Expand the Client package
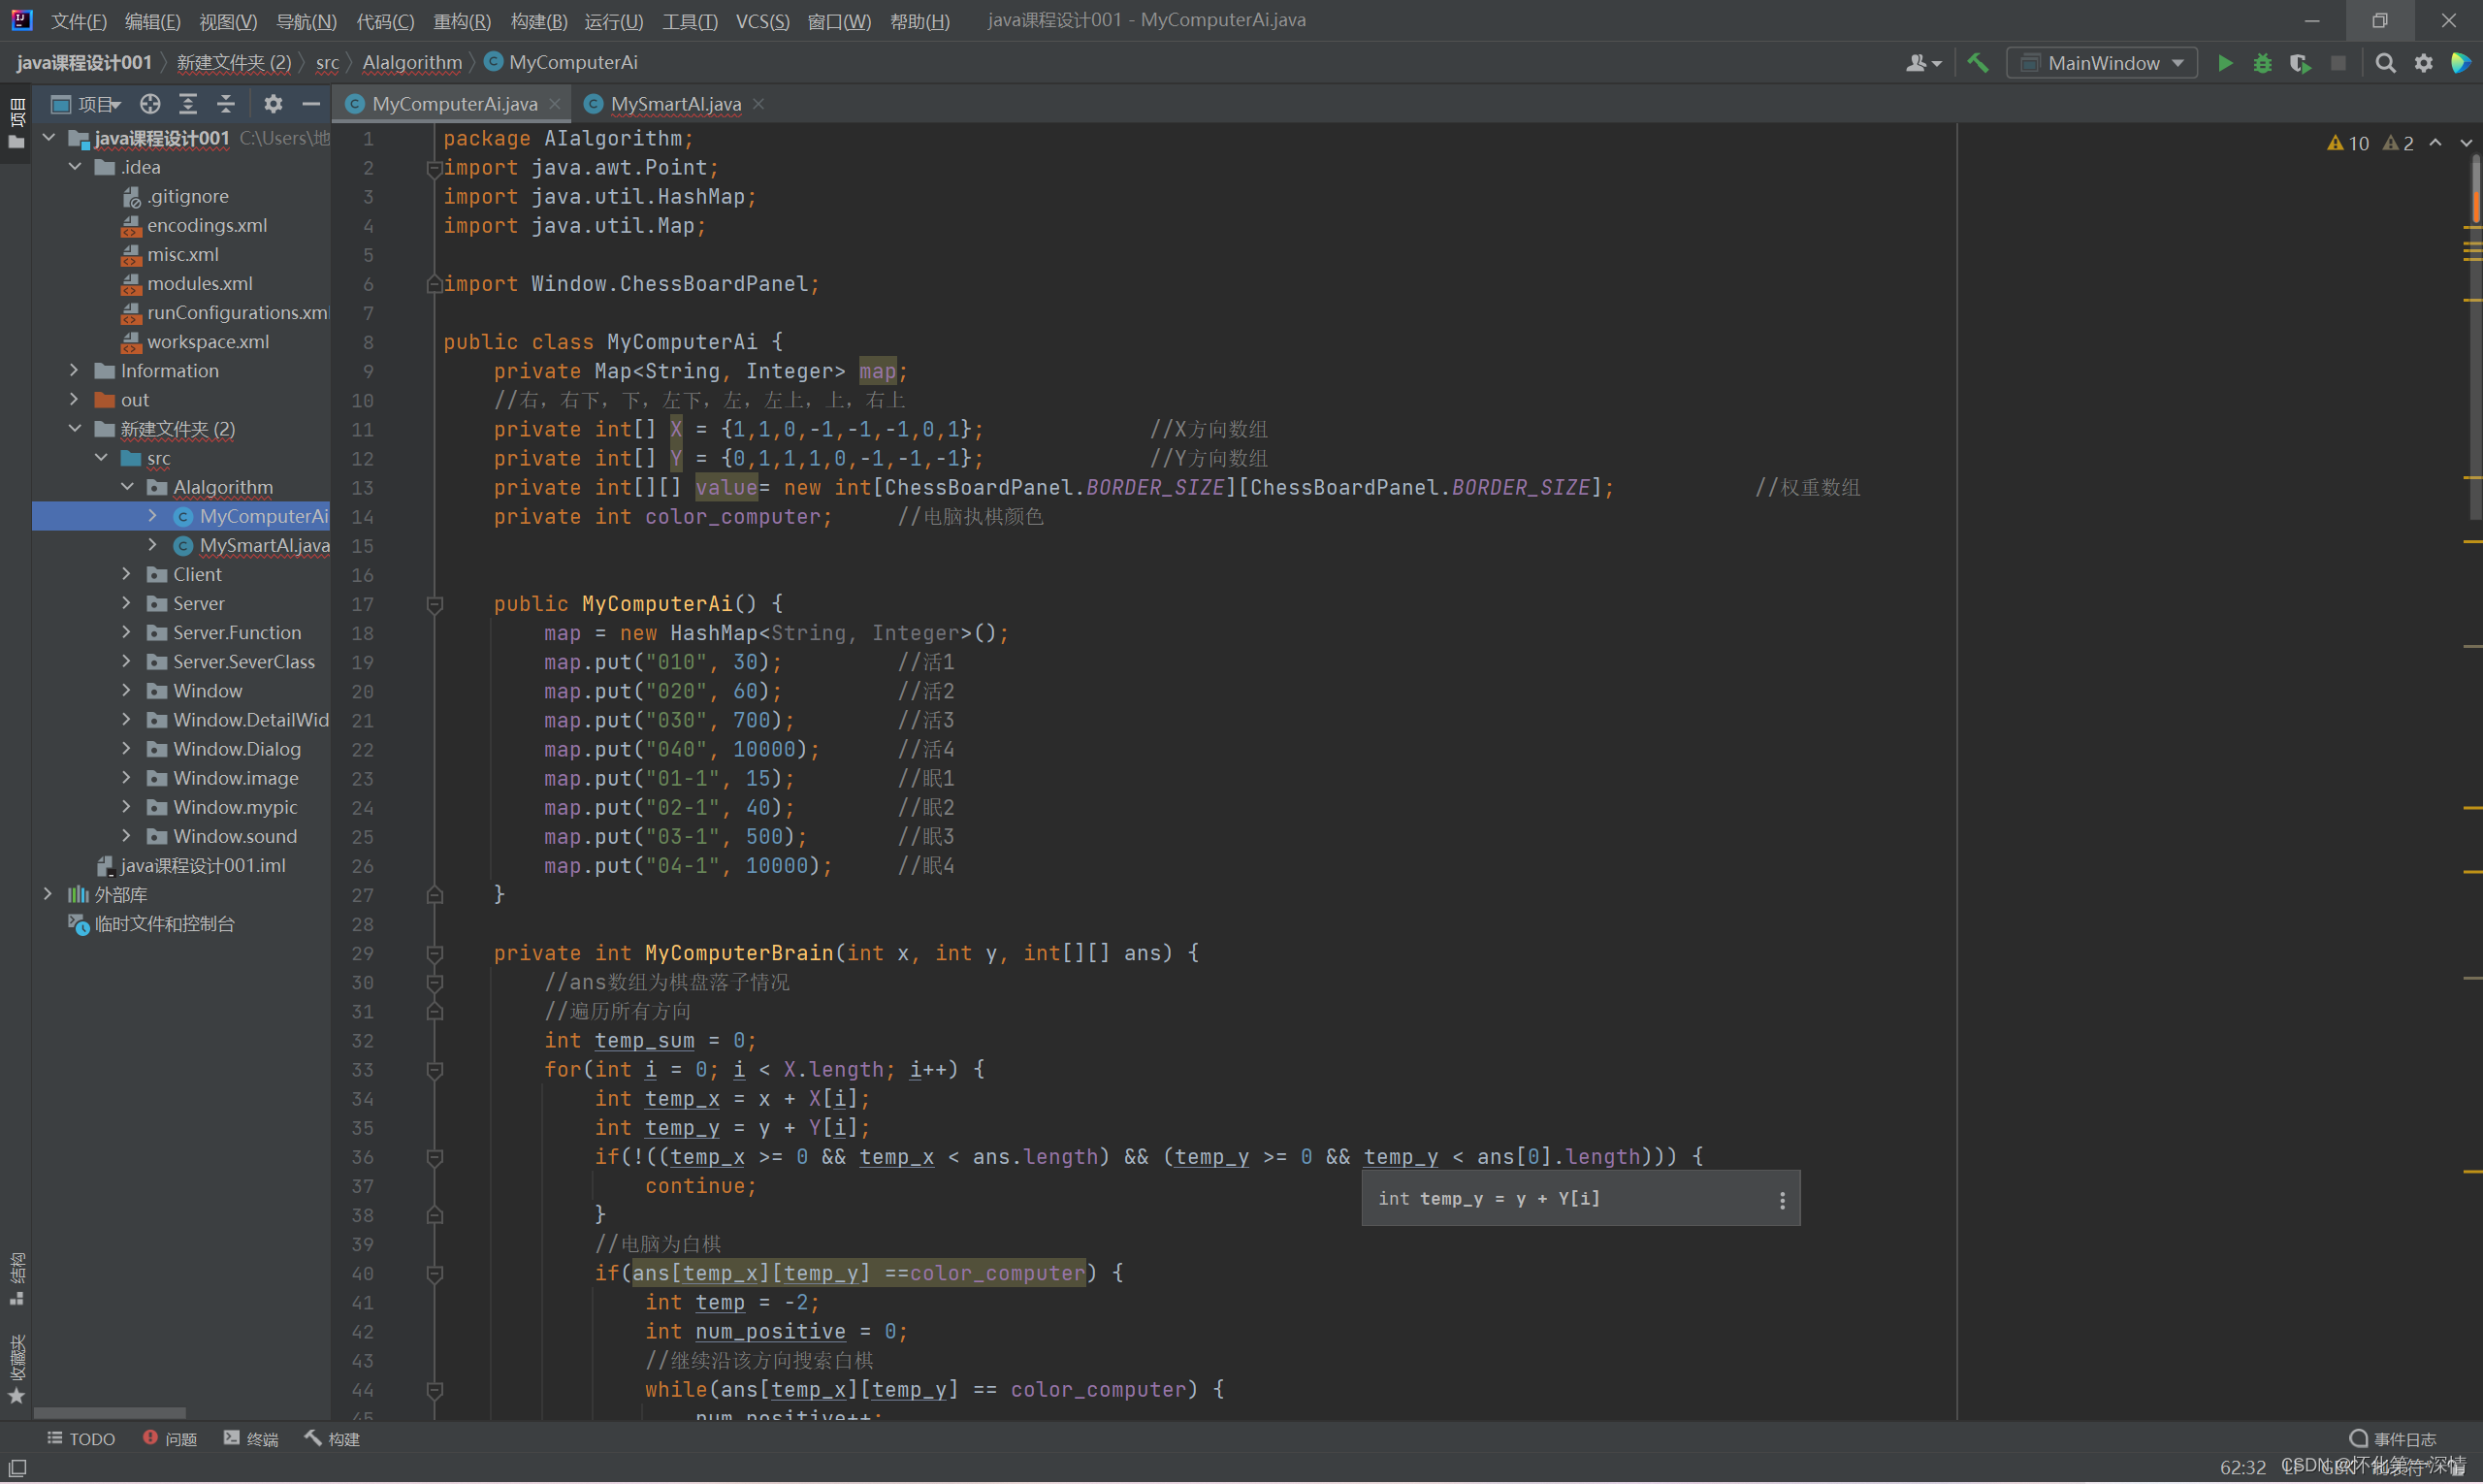This screenshot has width=2483, height=1484. click(x=127, y=574)
